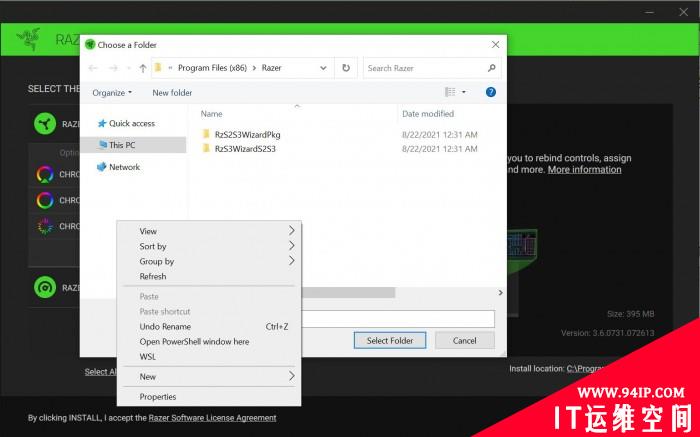Click the second Chroma ring icon
Image resolution: width=700 pixels, height=437 pixels.
coord(45,200)
